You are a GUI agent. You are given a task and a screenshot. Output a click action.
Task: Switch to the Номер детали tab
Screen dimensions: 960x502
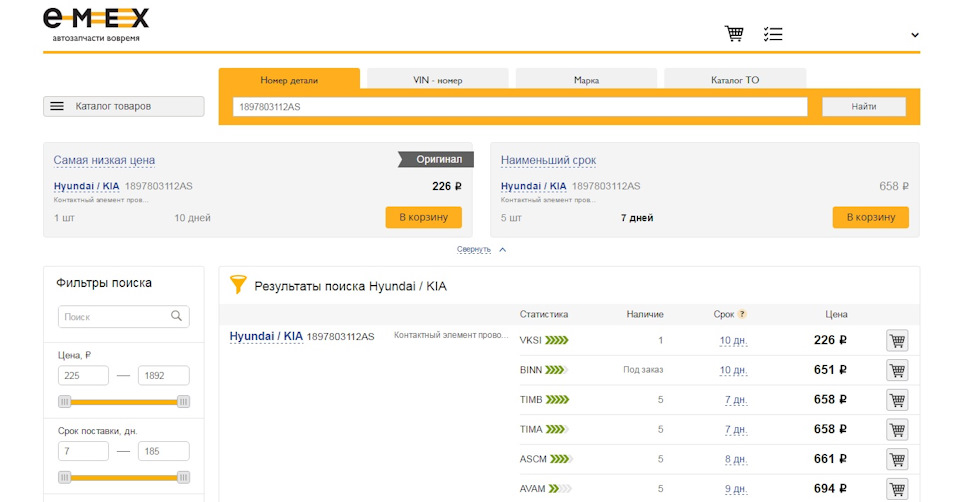(x=289, y=80)
